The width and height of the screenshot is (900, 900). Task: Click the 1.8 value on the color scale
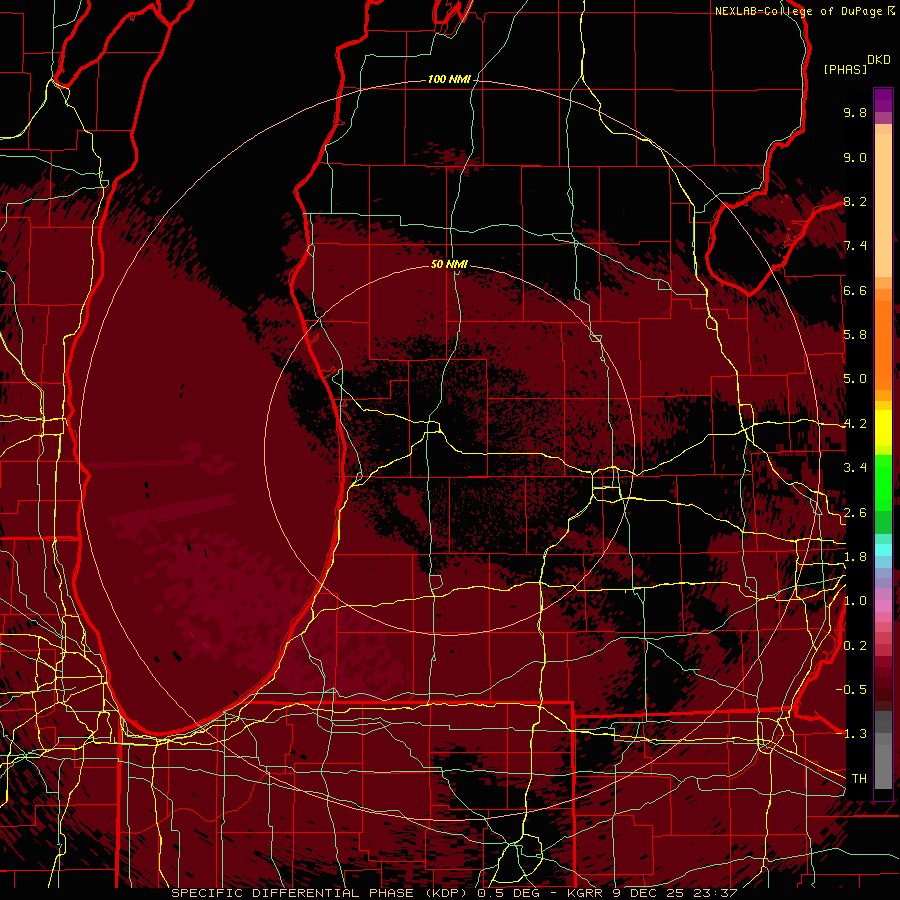(855, 557)
